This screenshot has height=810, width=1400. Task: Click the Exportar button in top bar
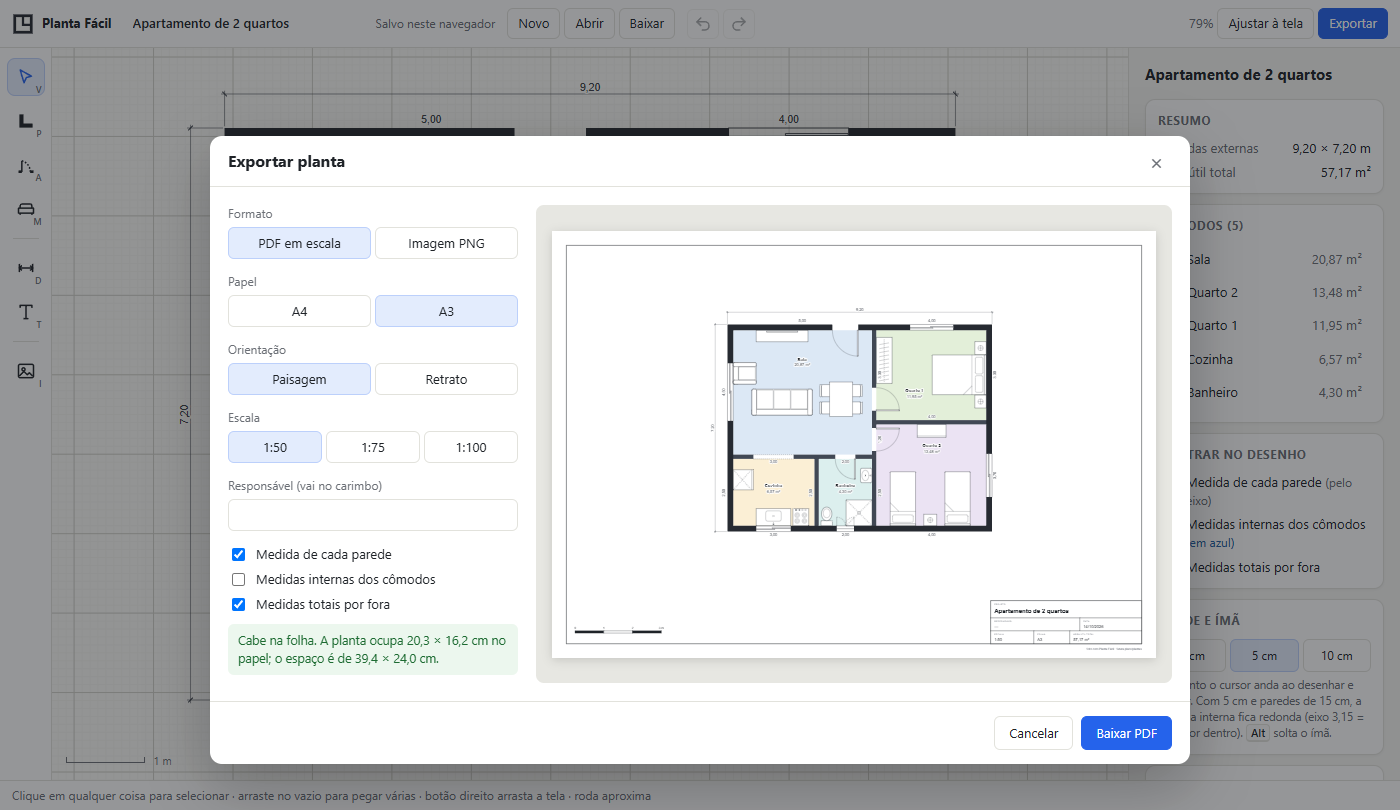click(x=1353, y=23)
